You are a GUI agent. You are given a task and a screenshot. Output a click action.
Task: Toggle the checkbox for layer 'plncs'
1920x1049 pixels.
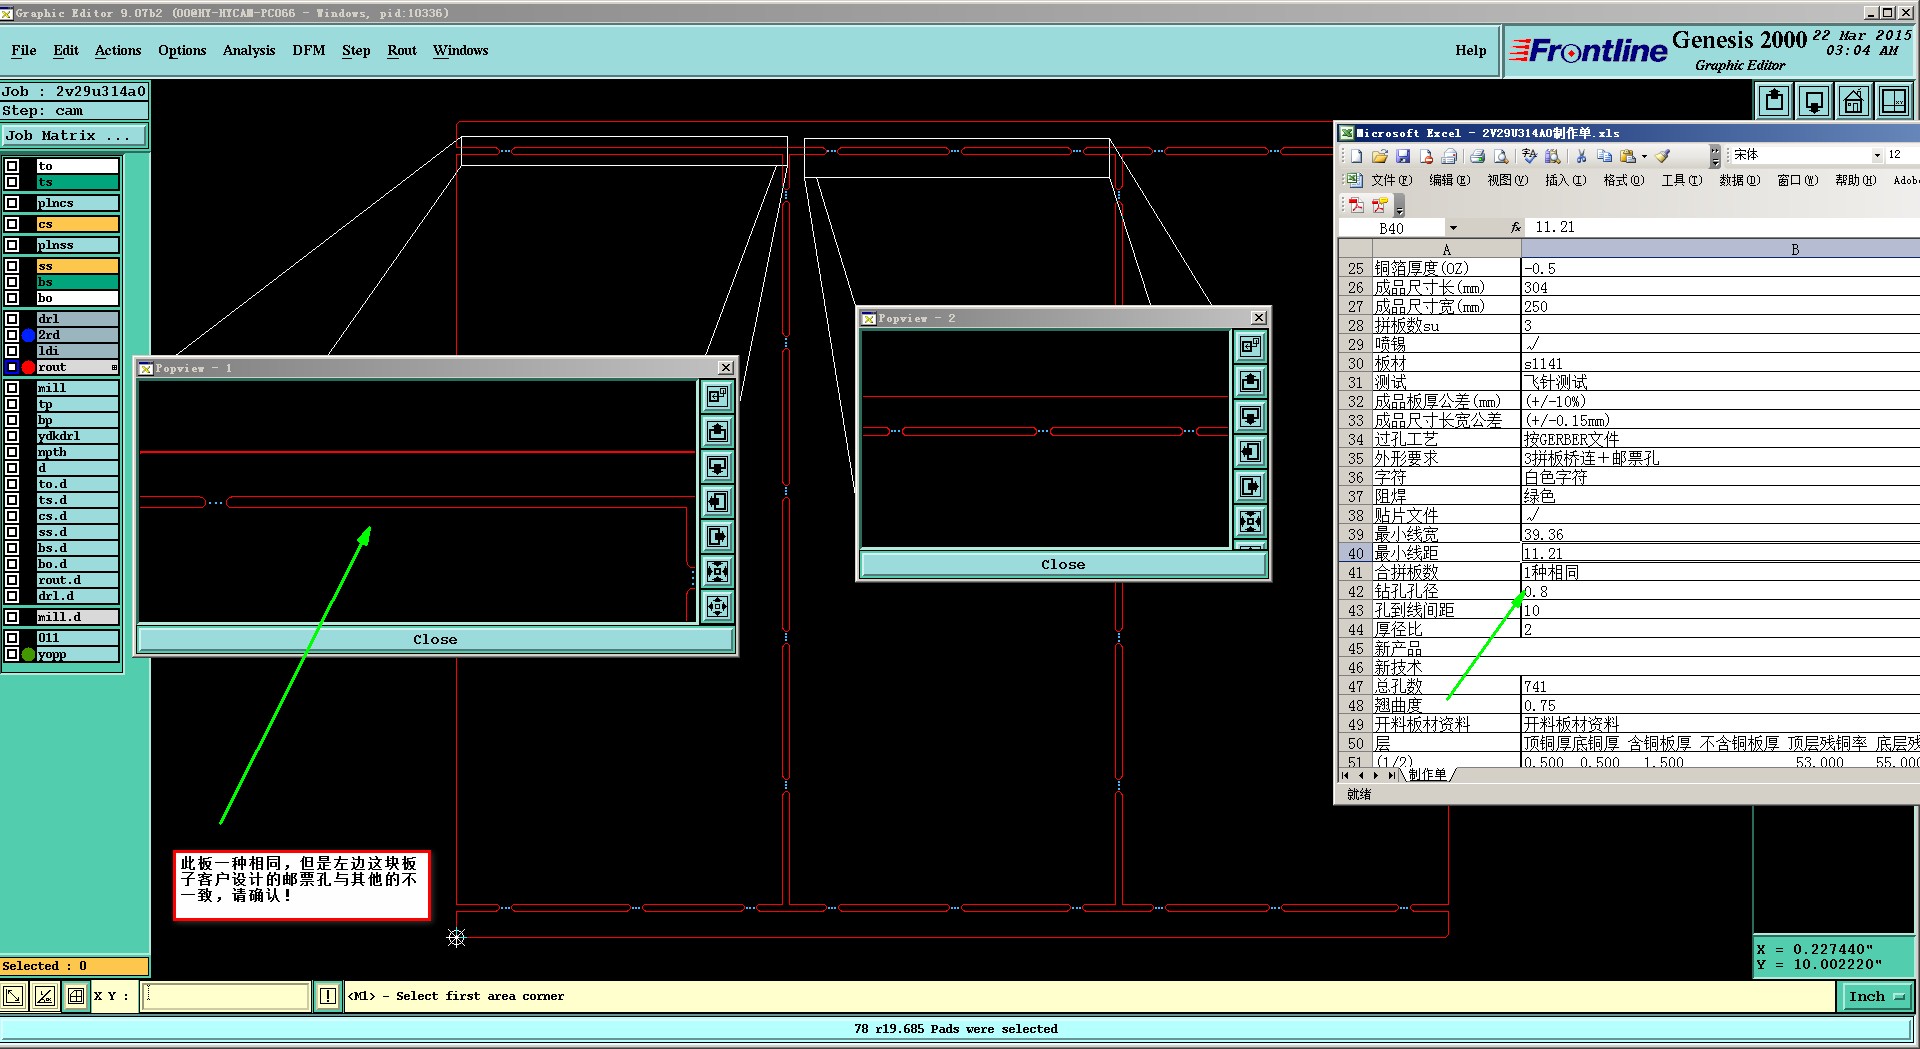click(12, 203)
